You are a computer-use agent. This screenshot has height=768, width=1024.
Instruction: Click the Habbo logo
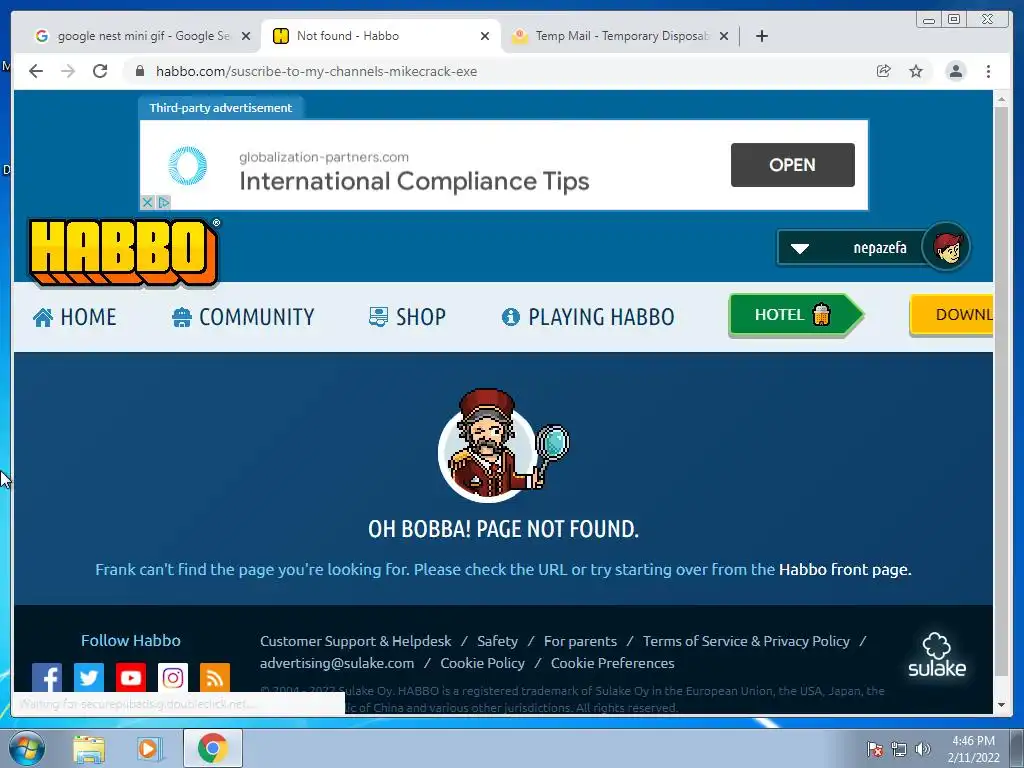124,253
